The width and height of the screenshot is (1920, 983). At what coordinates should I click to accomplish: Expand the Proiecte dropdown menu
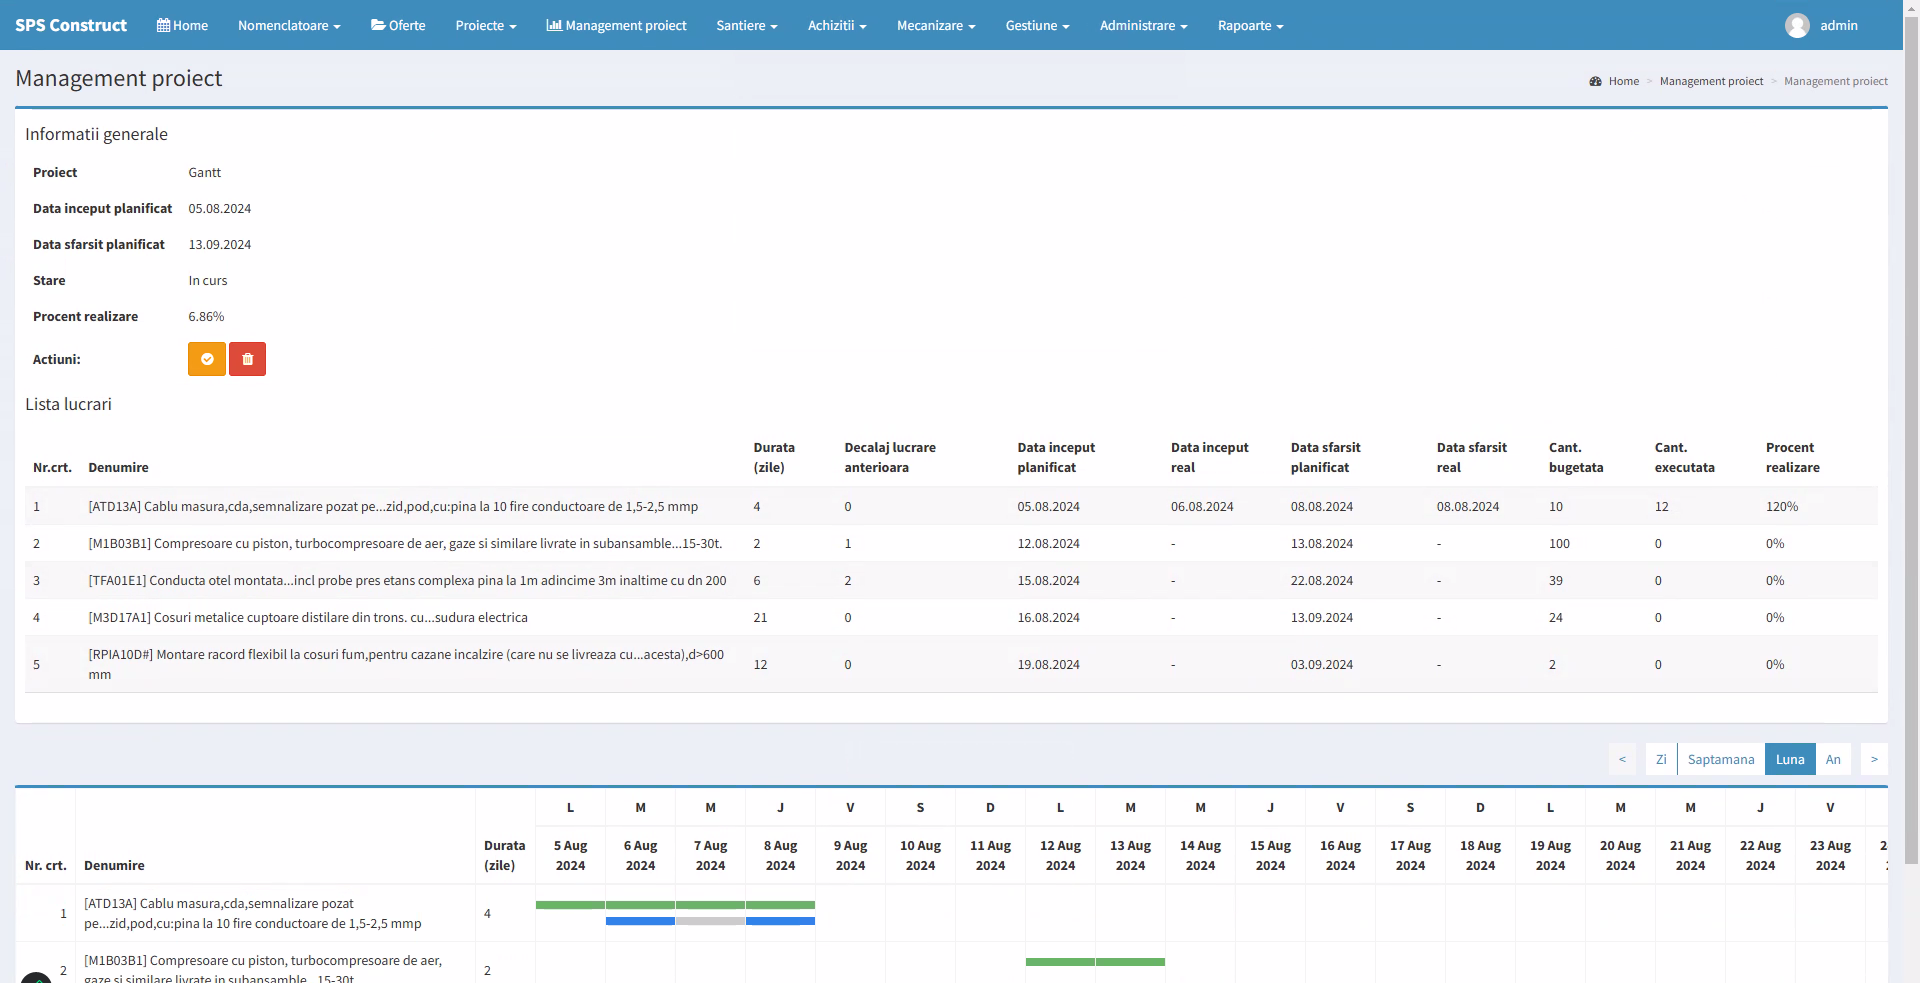click(485, 25)
